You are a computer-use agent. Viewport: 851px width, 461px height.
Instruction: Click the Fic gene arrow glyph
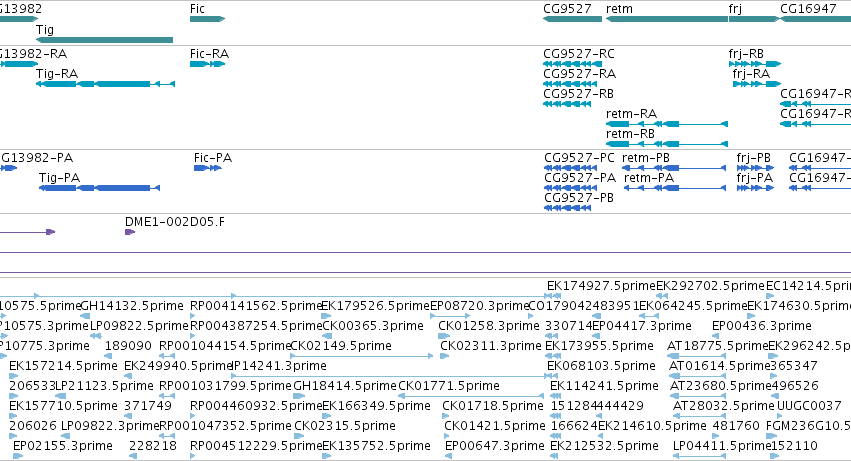click(x=207, y=19)
